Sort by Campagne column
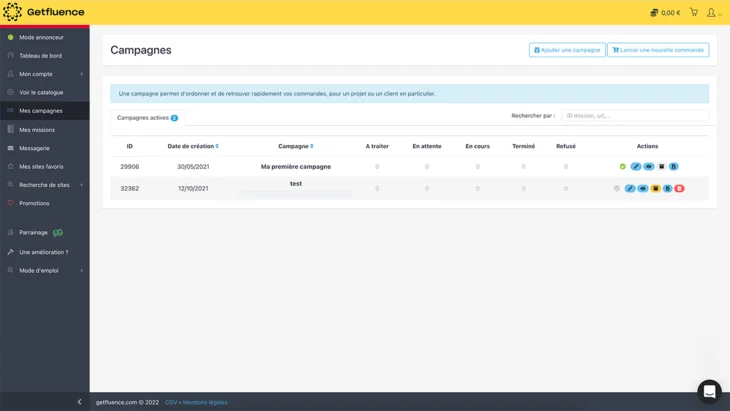 pos(296,146)
